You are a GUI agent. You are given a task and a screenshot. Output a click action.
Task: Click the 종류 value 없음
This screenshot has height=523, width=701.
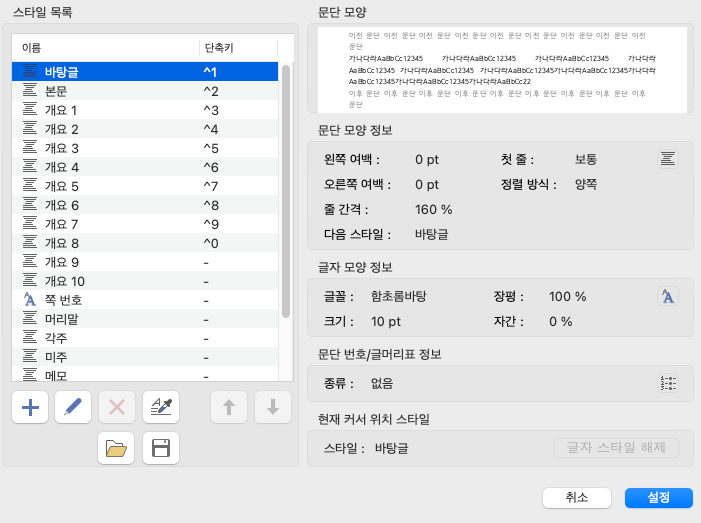tap(382, 383)
